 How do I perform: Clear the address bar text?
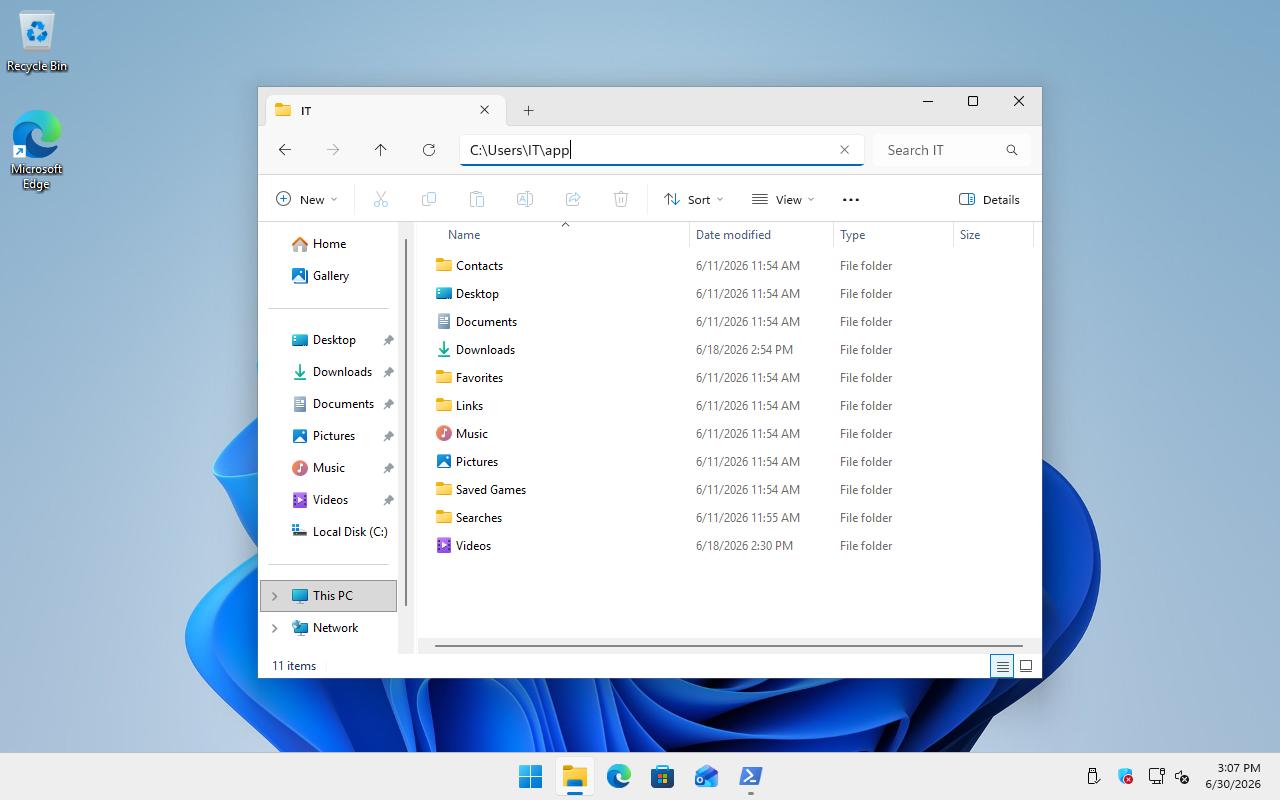click(844, 150)
